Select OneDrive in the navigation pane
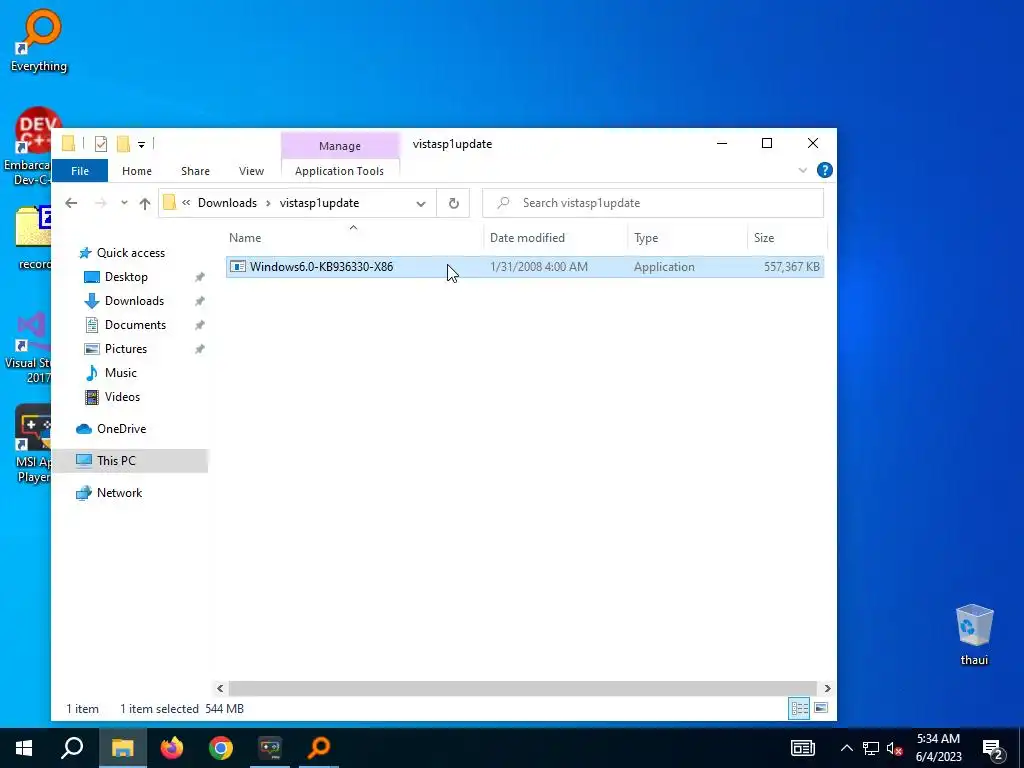The width and height of the screenshot is (1024, 768). click(x=121, y=429)
